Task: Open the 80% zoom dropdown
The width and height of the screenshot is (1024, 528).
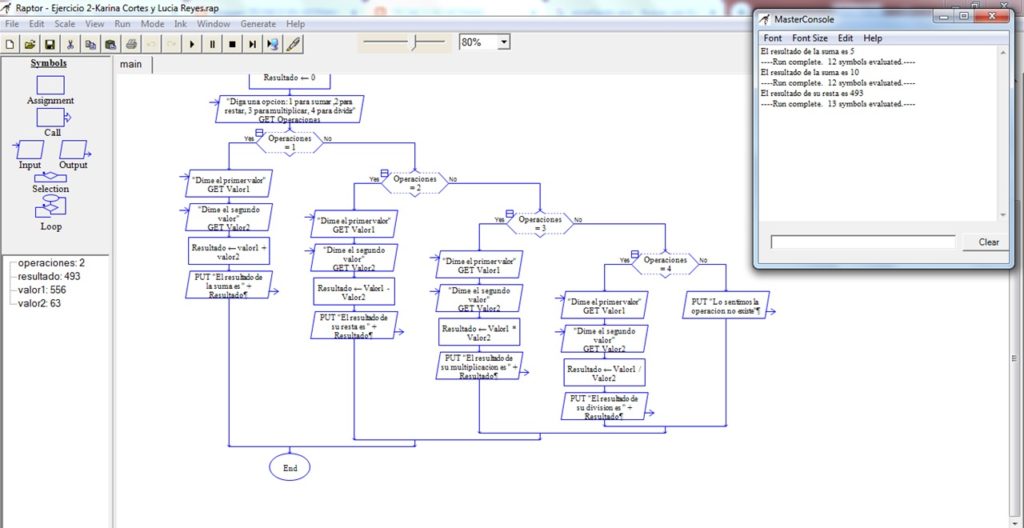Action: 503,42
